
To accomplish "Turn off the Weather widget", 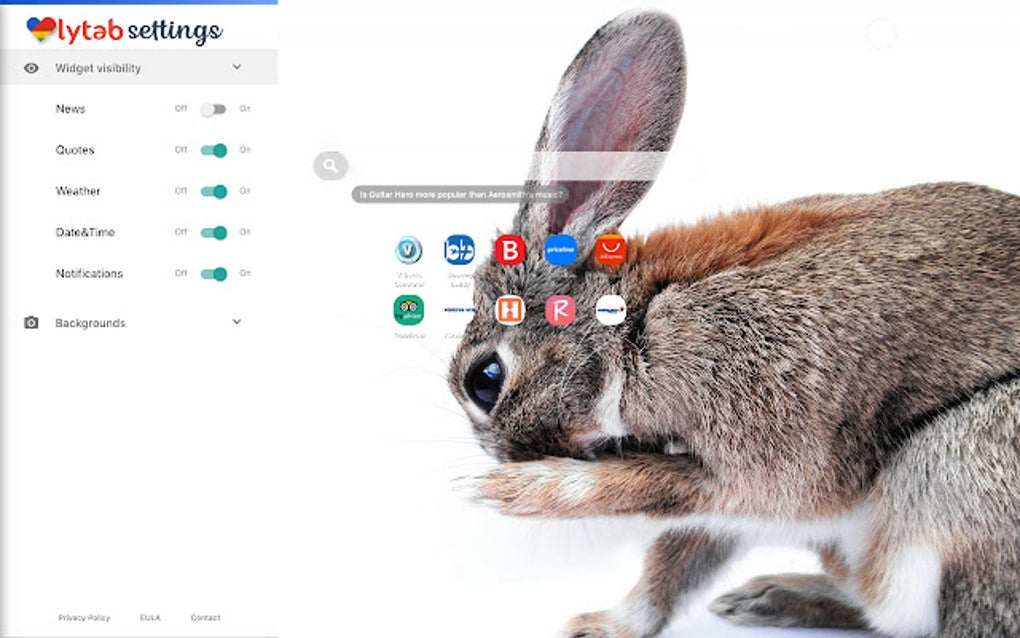I will coord(216,191).
